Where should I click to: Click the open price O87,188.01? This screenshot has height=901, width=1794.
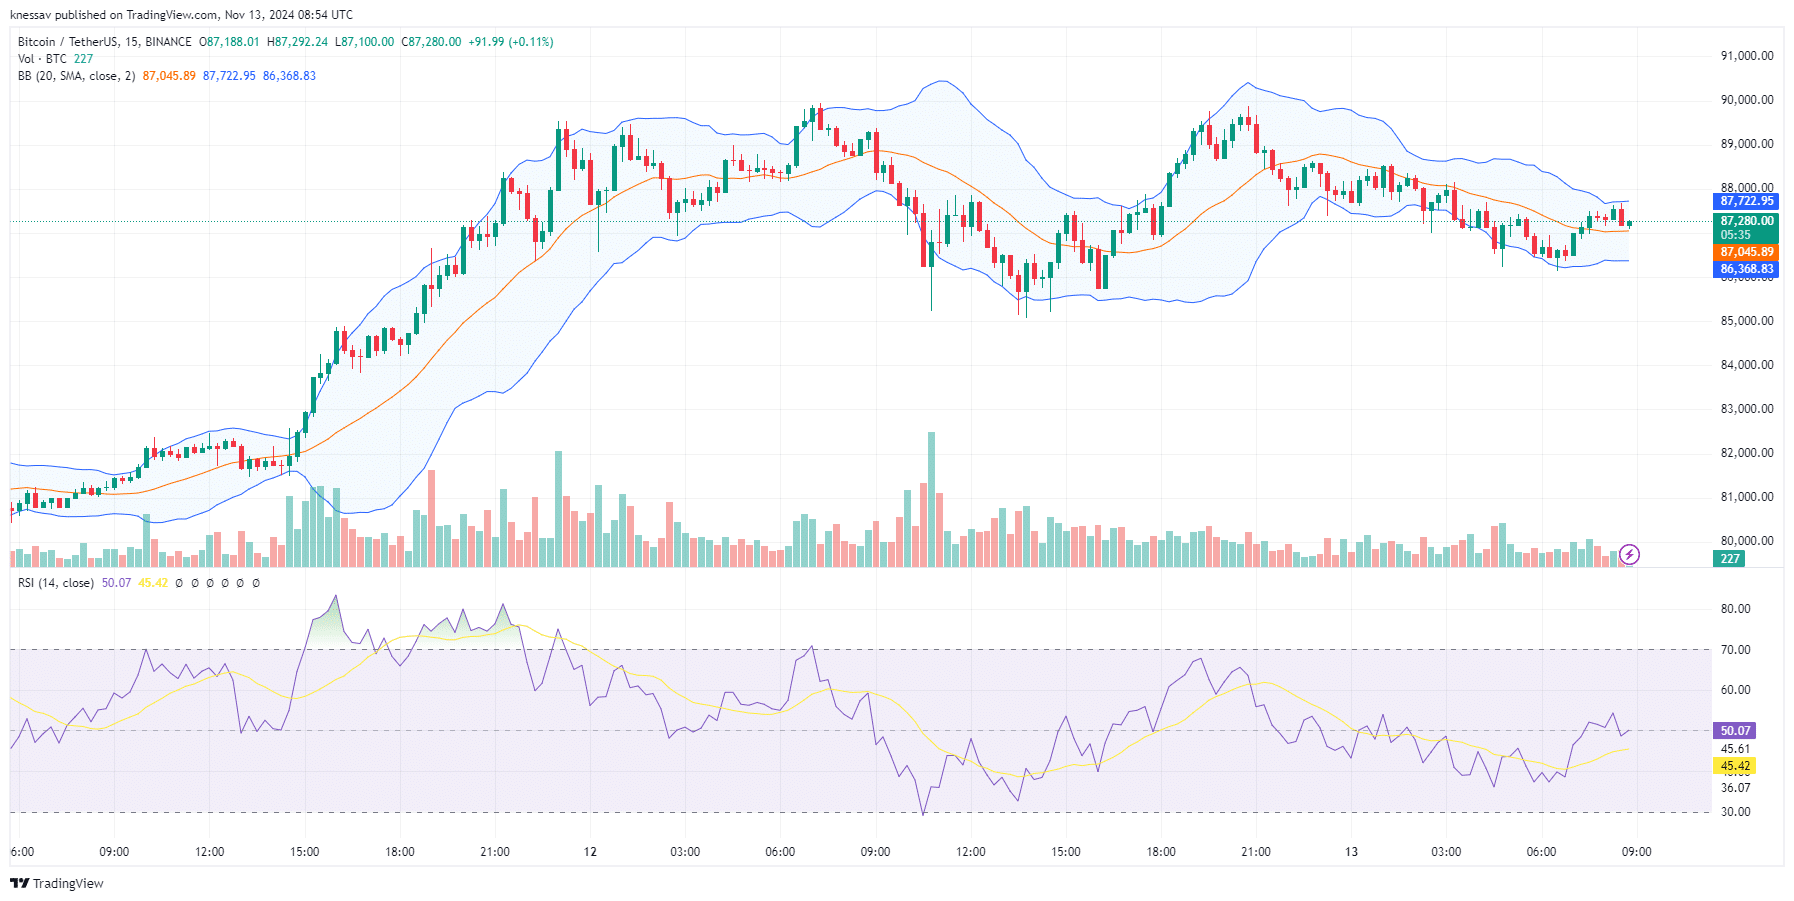[x=229, y=42]
